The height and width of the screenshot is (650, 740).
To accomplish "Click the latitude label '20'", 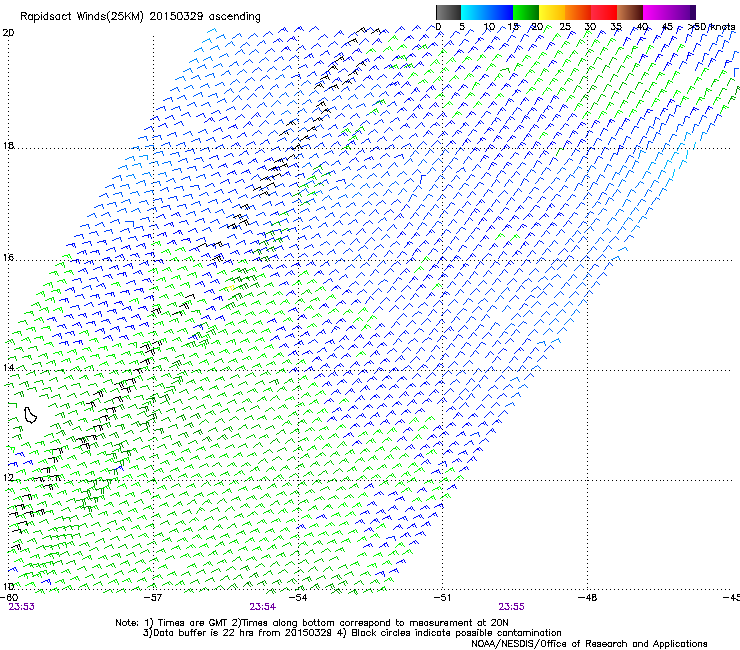I will [x=8, y=33].
